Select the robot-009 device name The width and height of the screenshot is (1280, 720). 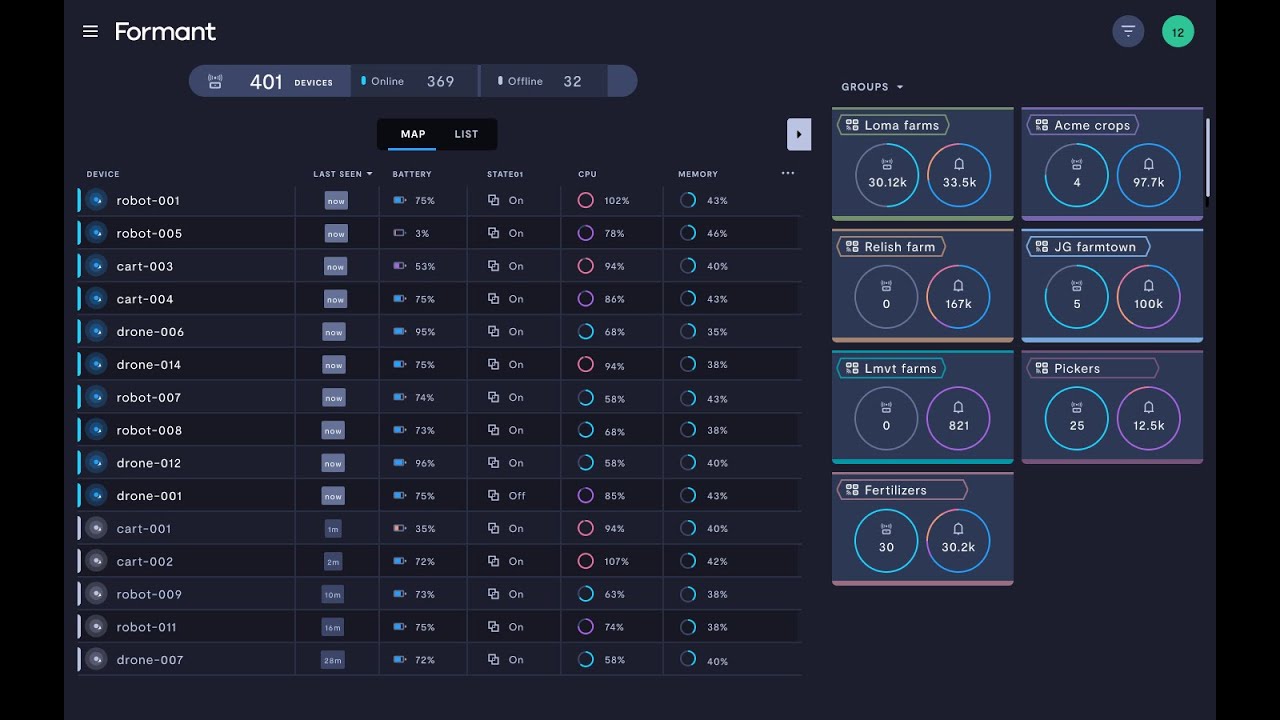click(x=149, y=594)
